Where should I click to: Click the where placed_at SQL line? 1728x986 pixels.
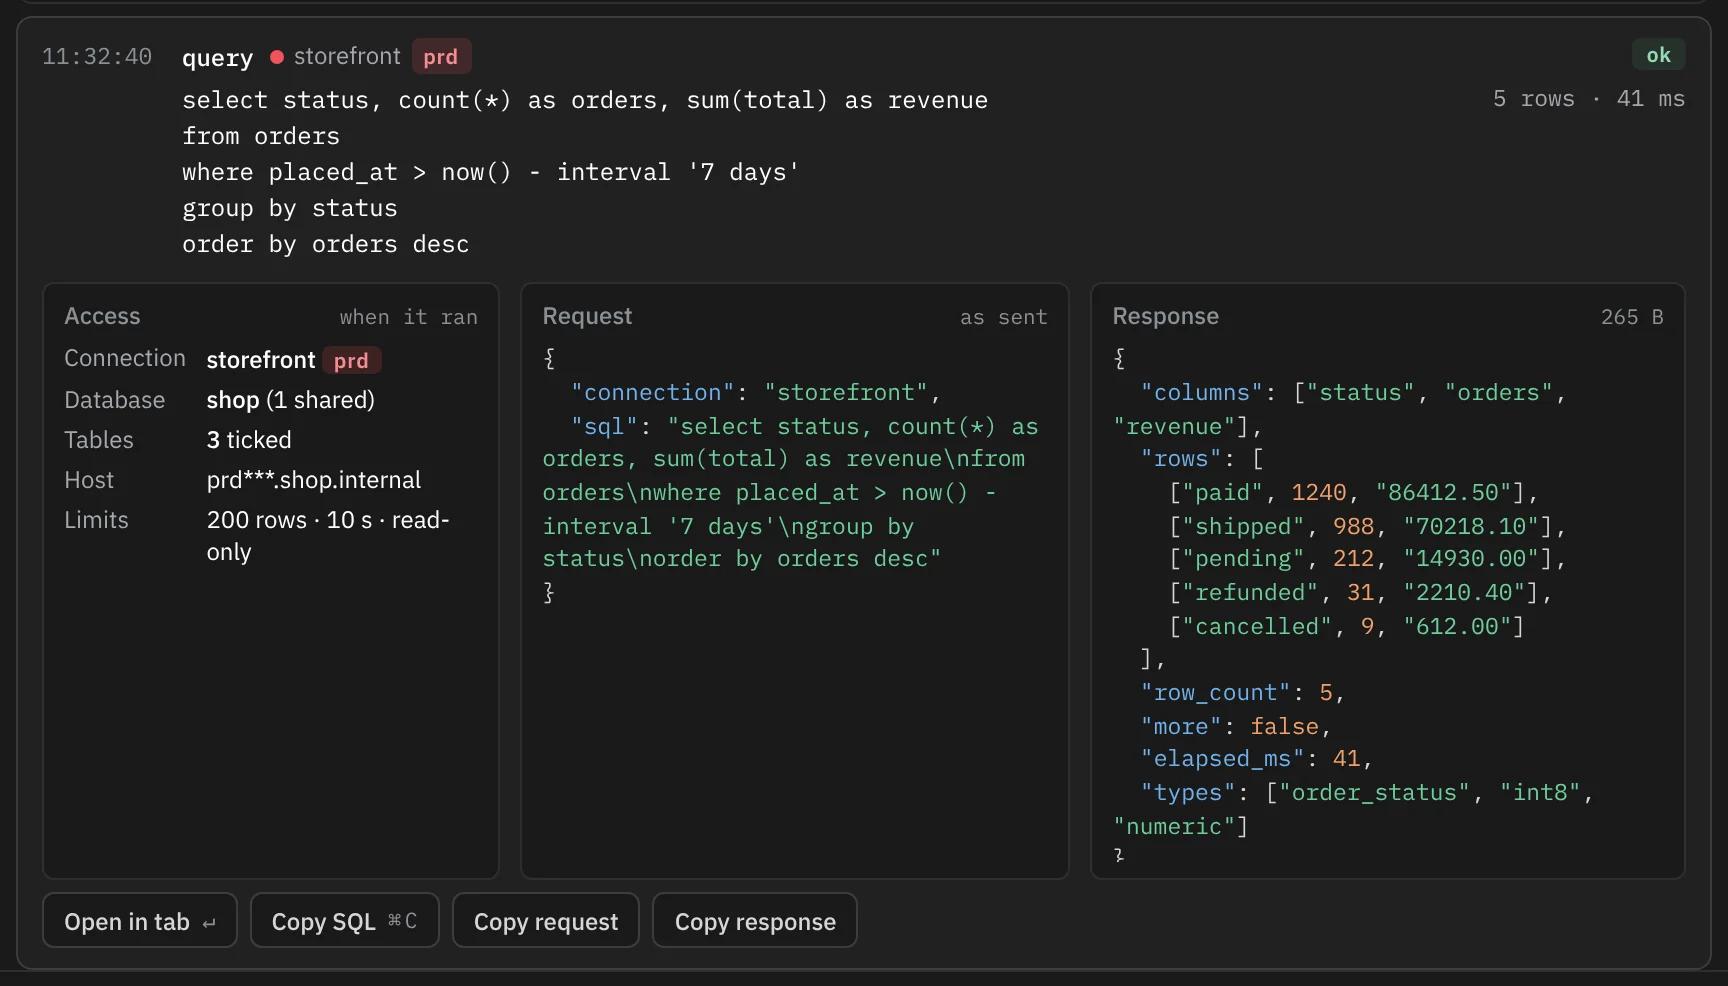pyautogui.click(x=491, y=172)
